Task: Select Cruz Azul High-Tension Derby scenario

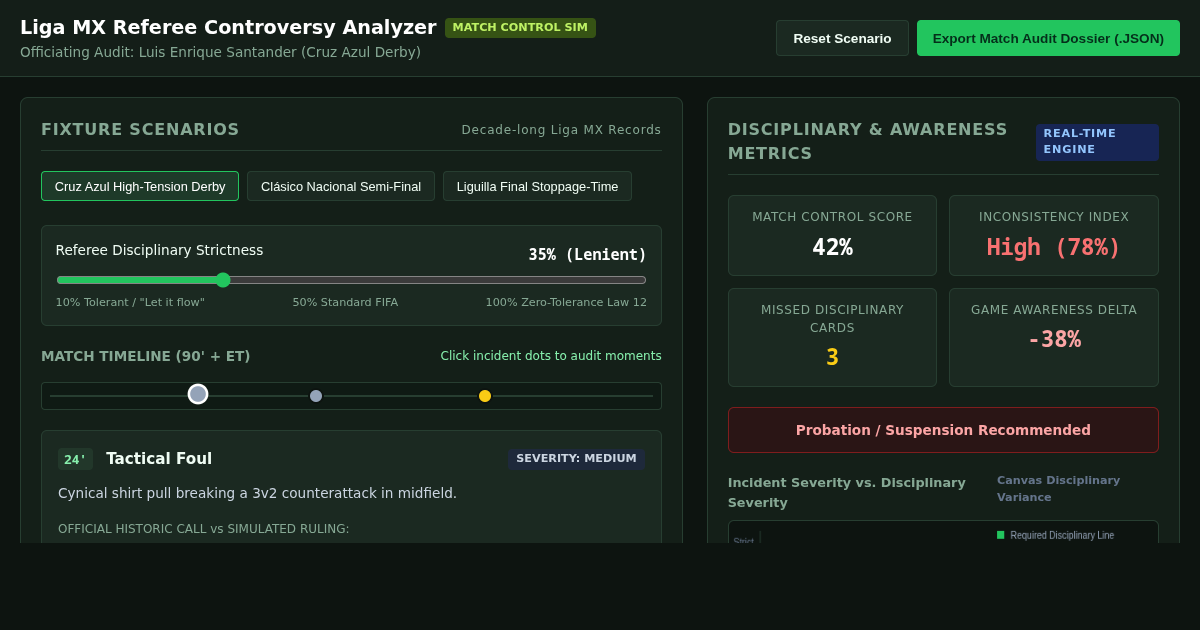Action: [140, 186]
